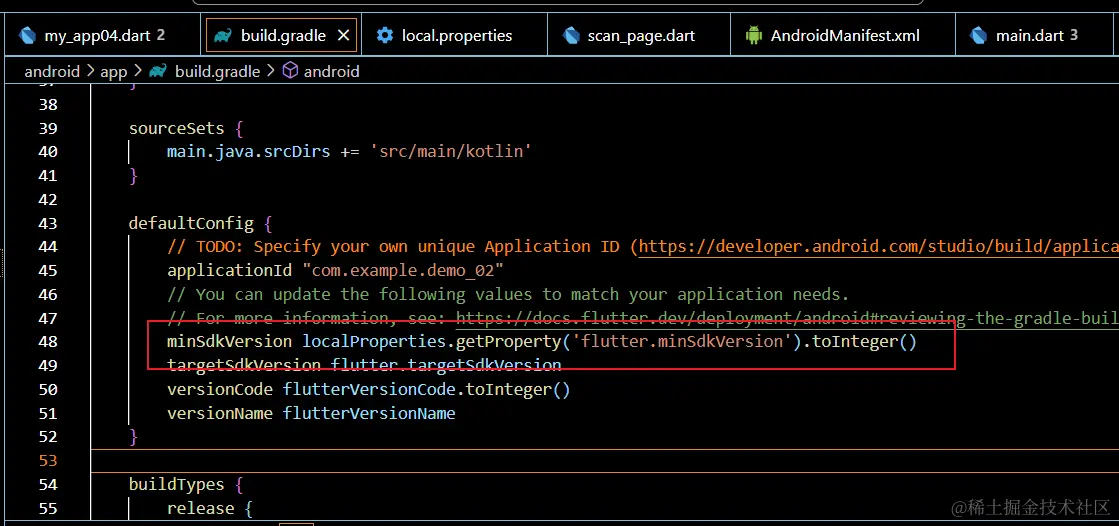Viewport: 1119px width, 526px height.
Task: Click the Gradle icon in the breadcrumb
Action: [x=158, y=71]
